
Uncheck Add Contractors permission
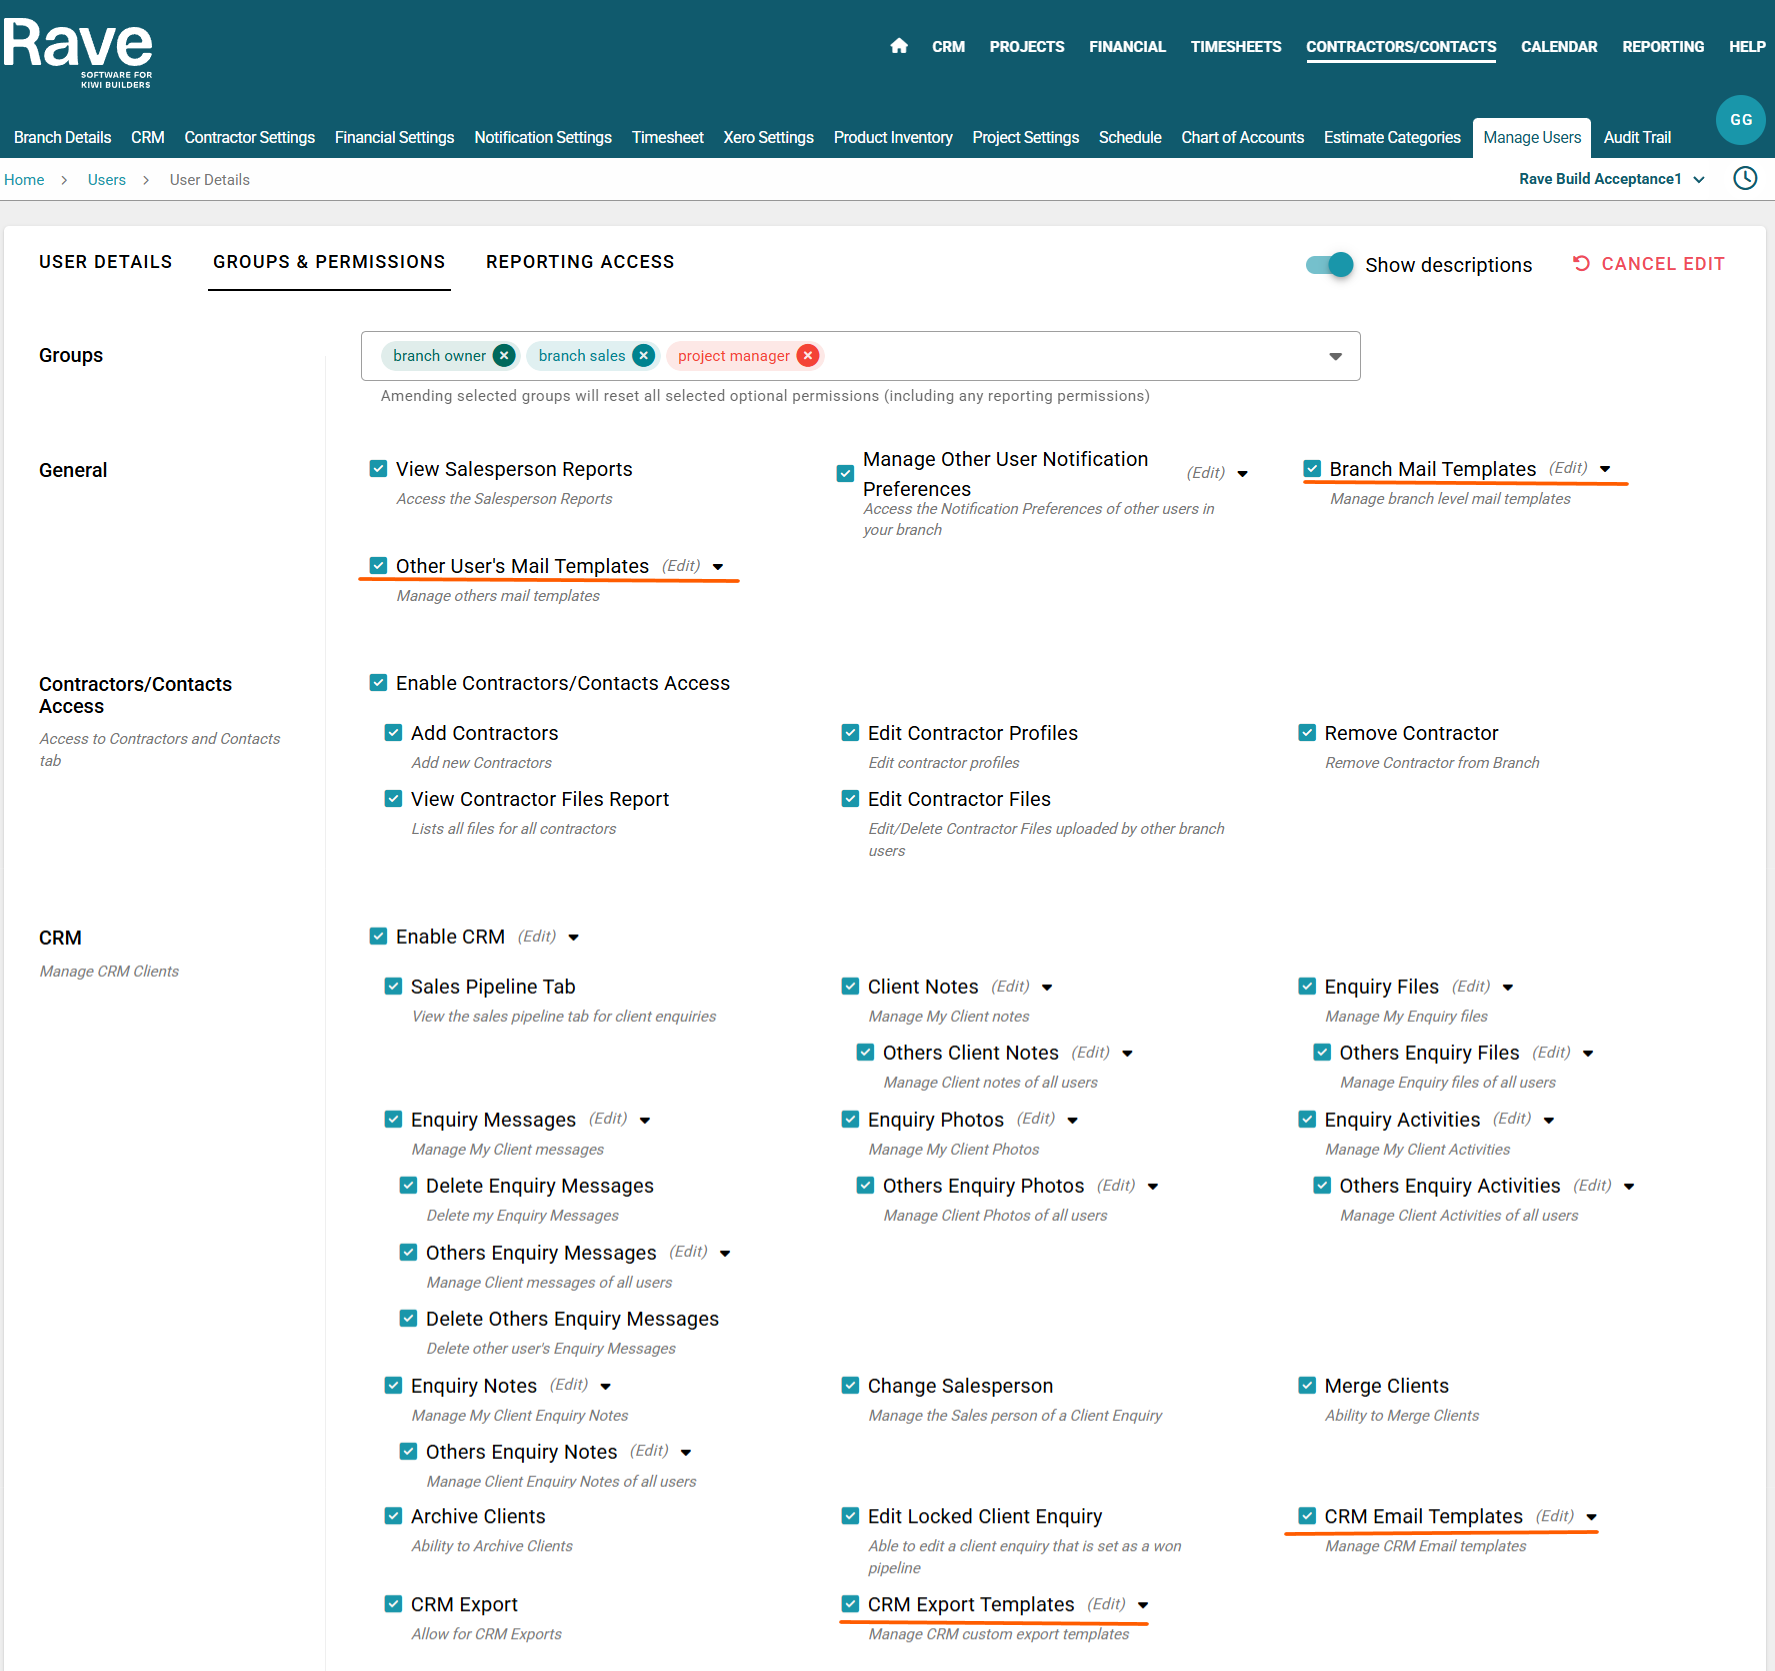(x=394, y=733)
